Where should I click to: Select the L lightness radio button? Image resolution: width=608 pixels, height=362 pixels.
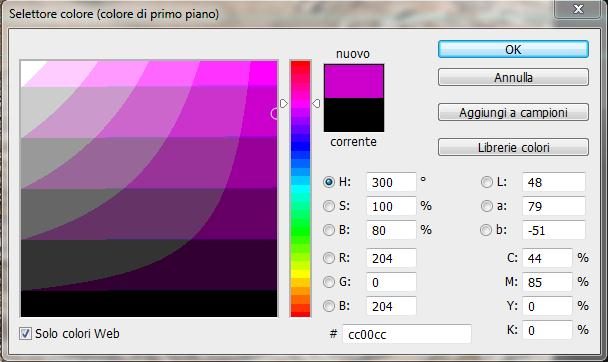[487, 182]
